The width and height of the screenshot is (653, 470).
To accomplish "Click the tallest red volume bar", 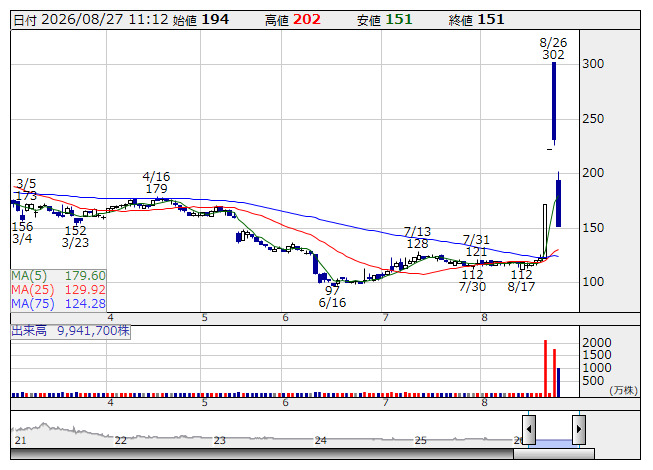I will point(546,368).
